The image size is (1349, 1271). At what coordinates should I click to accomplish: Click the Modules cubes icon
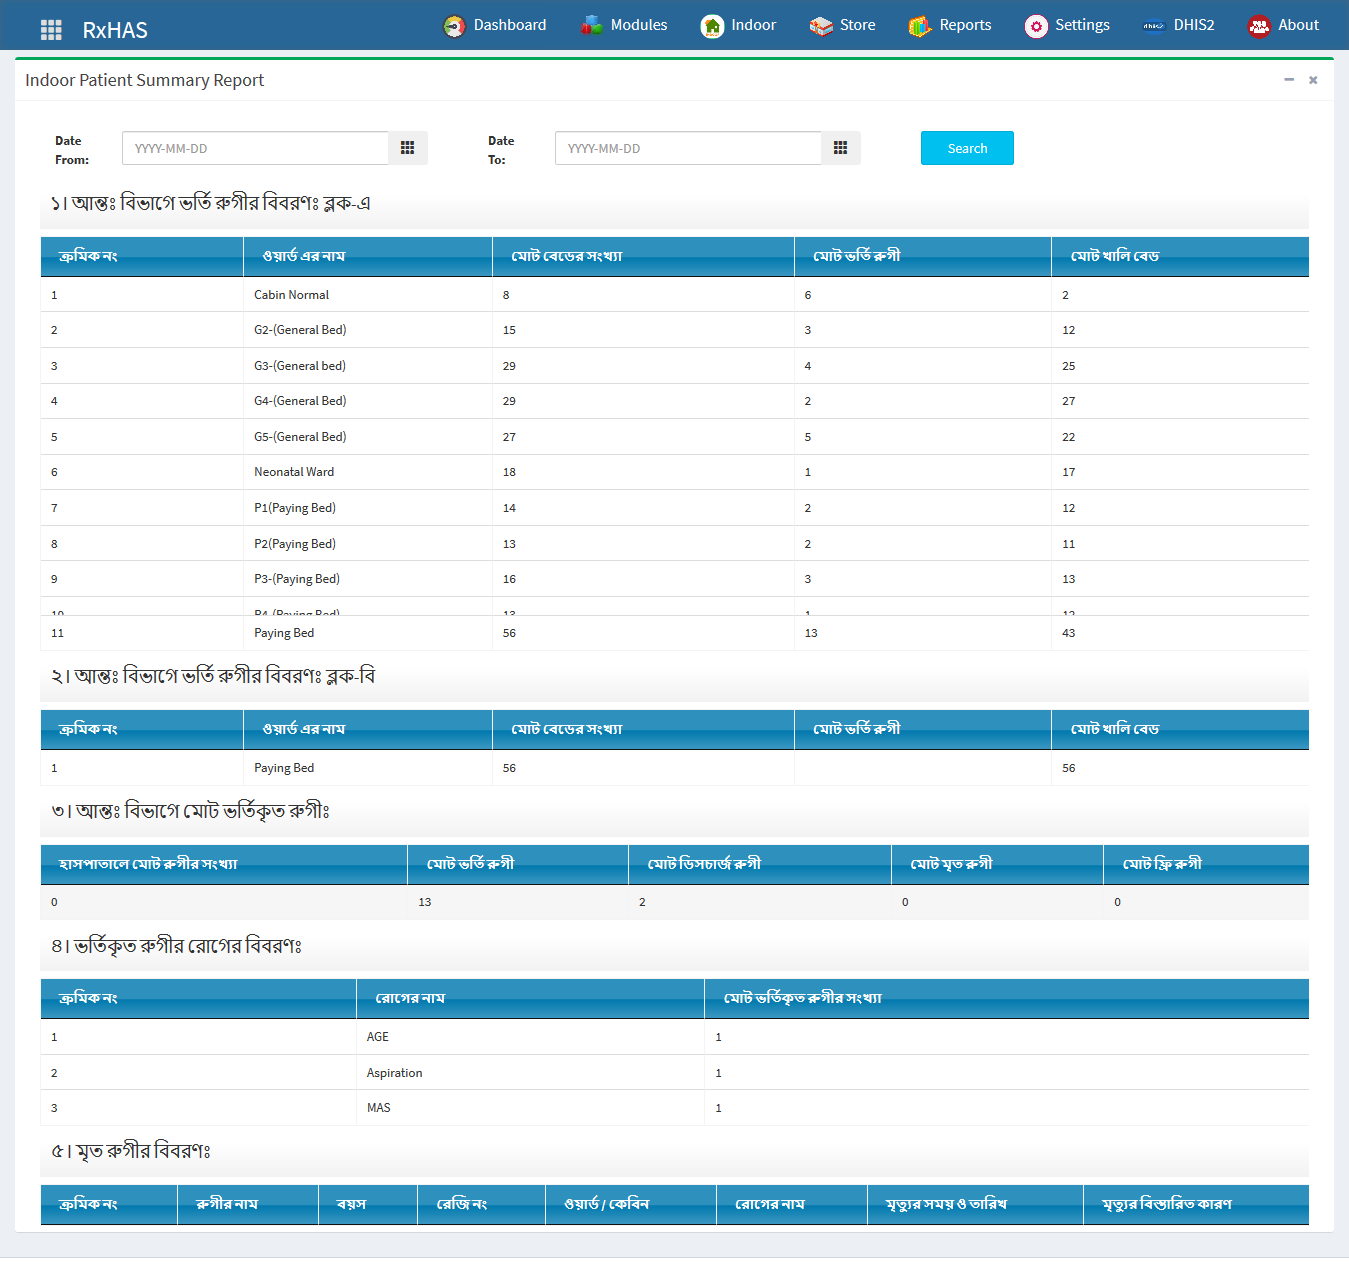point(592,26)
